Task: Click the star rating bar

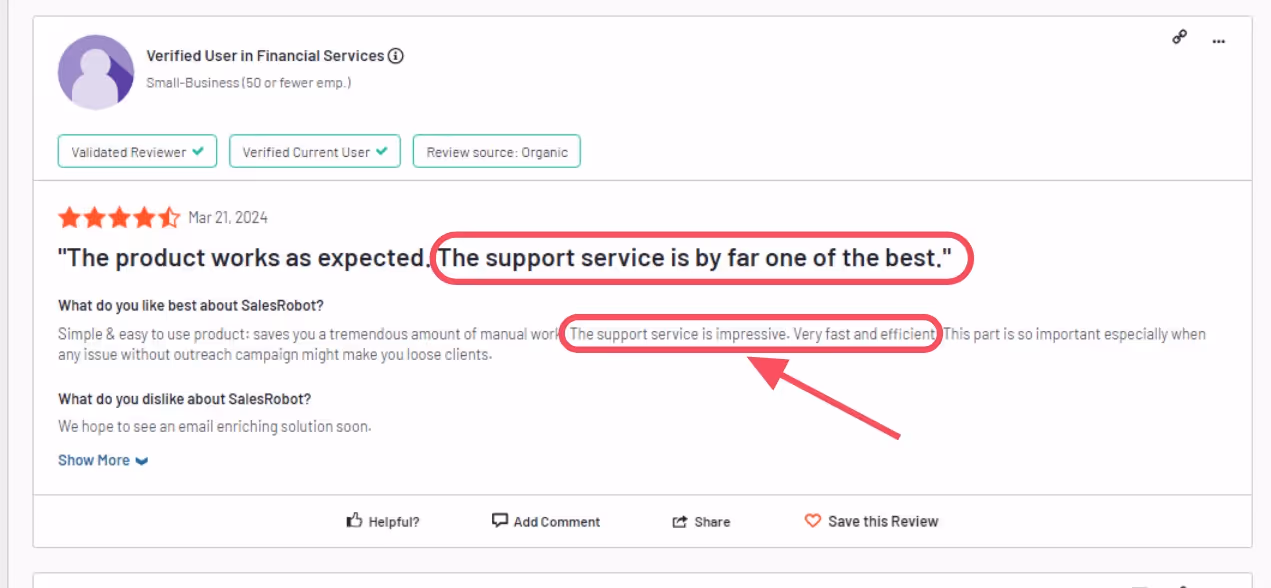Action: [x=119, y=216]
